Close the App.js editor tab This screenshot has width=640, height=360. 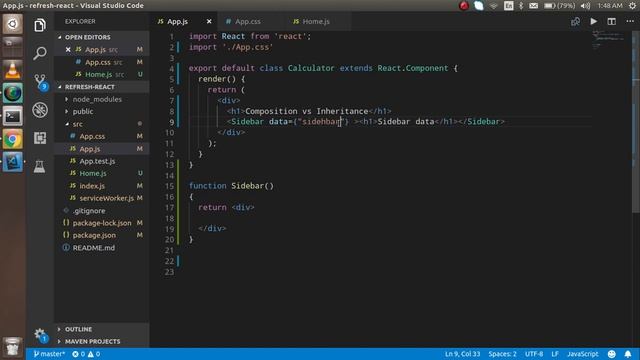click(209, 21)
